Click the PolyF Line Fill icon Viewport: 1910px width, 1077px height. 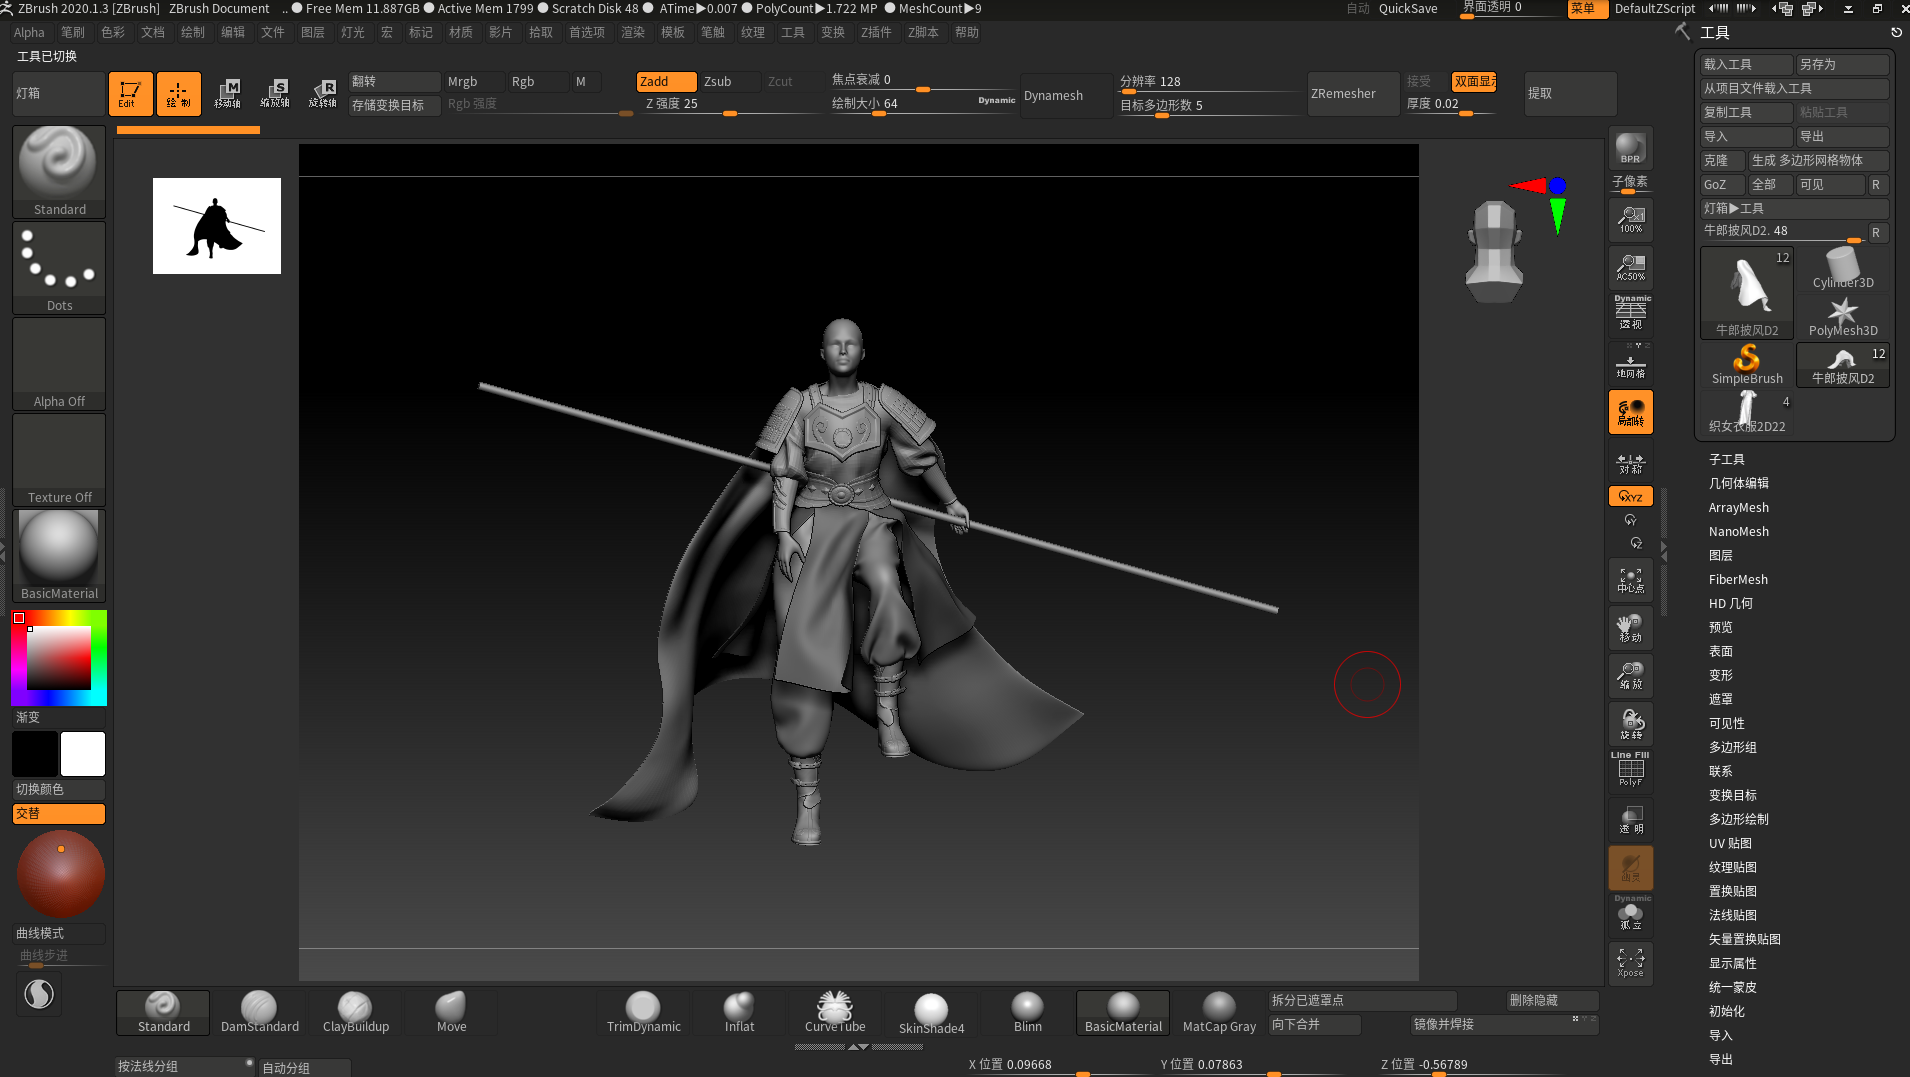1630,770
